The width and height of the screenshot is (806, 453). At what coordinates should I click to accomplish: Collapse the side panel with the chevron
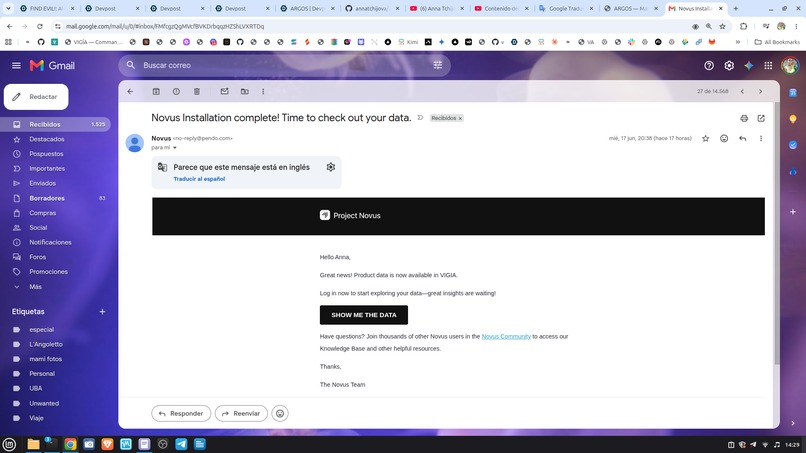pyautogui.click(x=793, y=423)
